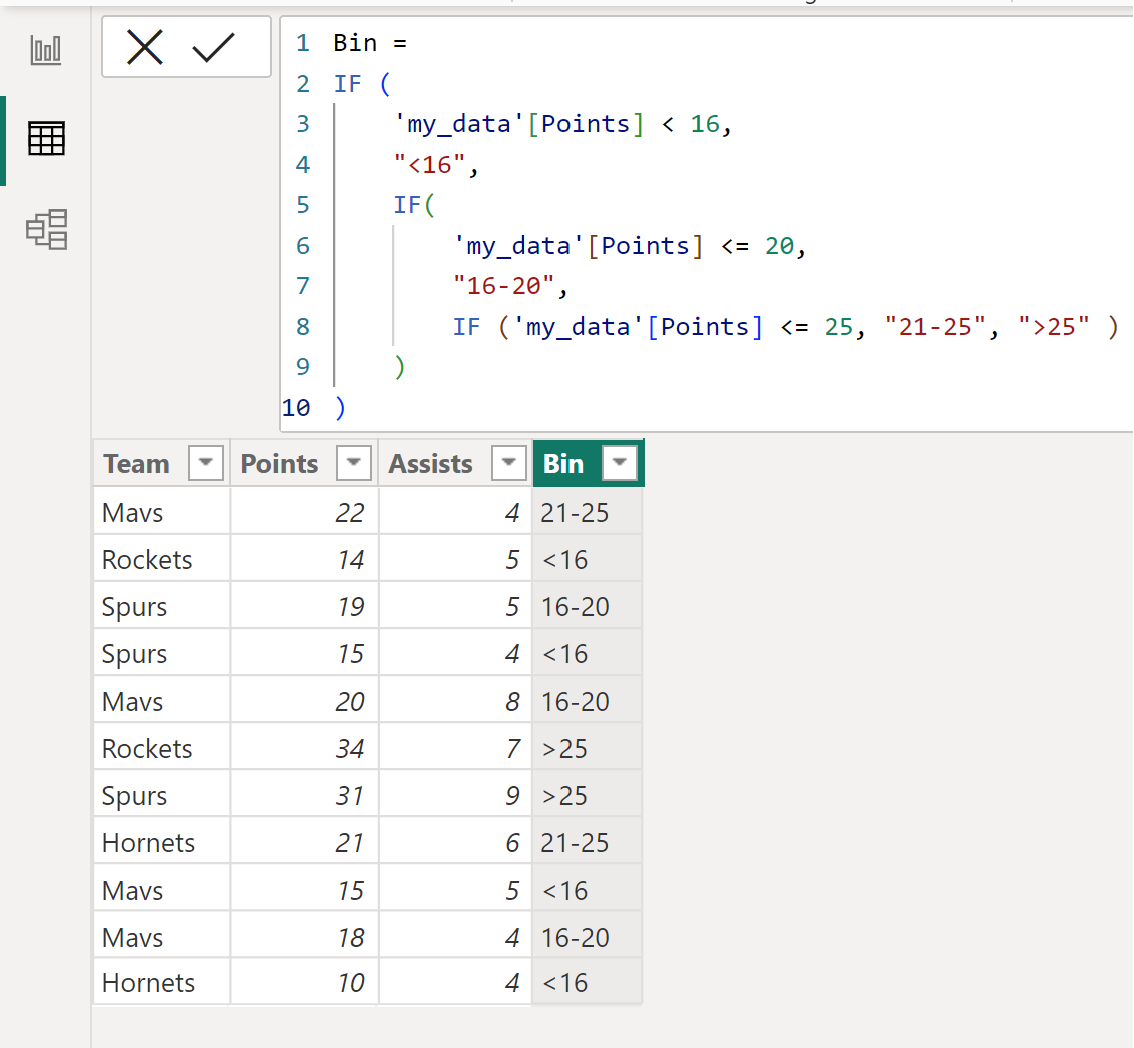Select Points cell with value 20
This screenshot has width=1134, height=1048.
click(x=304, y=701)
